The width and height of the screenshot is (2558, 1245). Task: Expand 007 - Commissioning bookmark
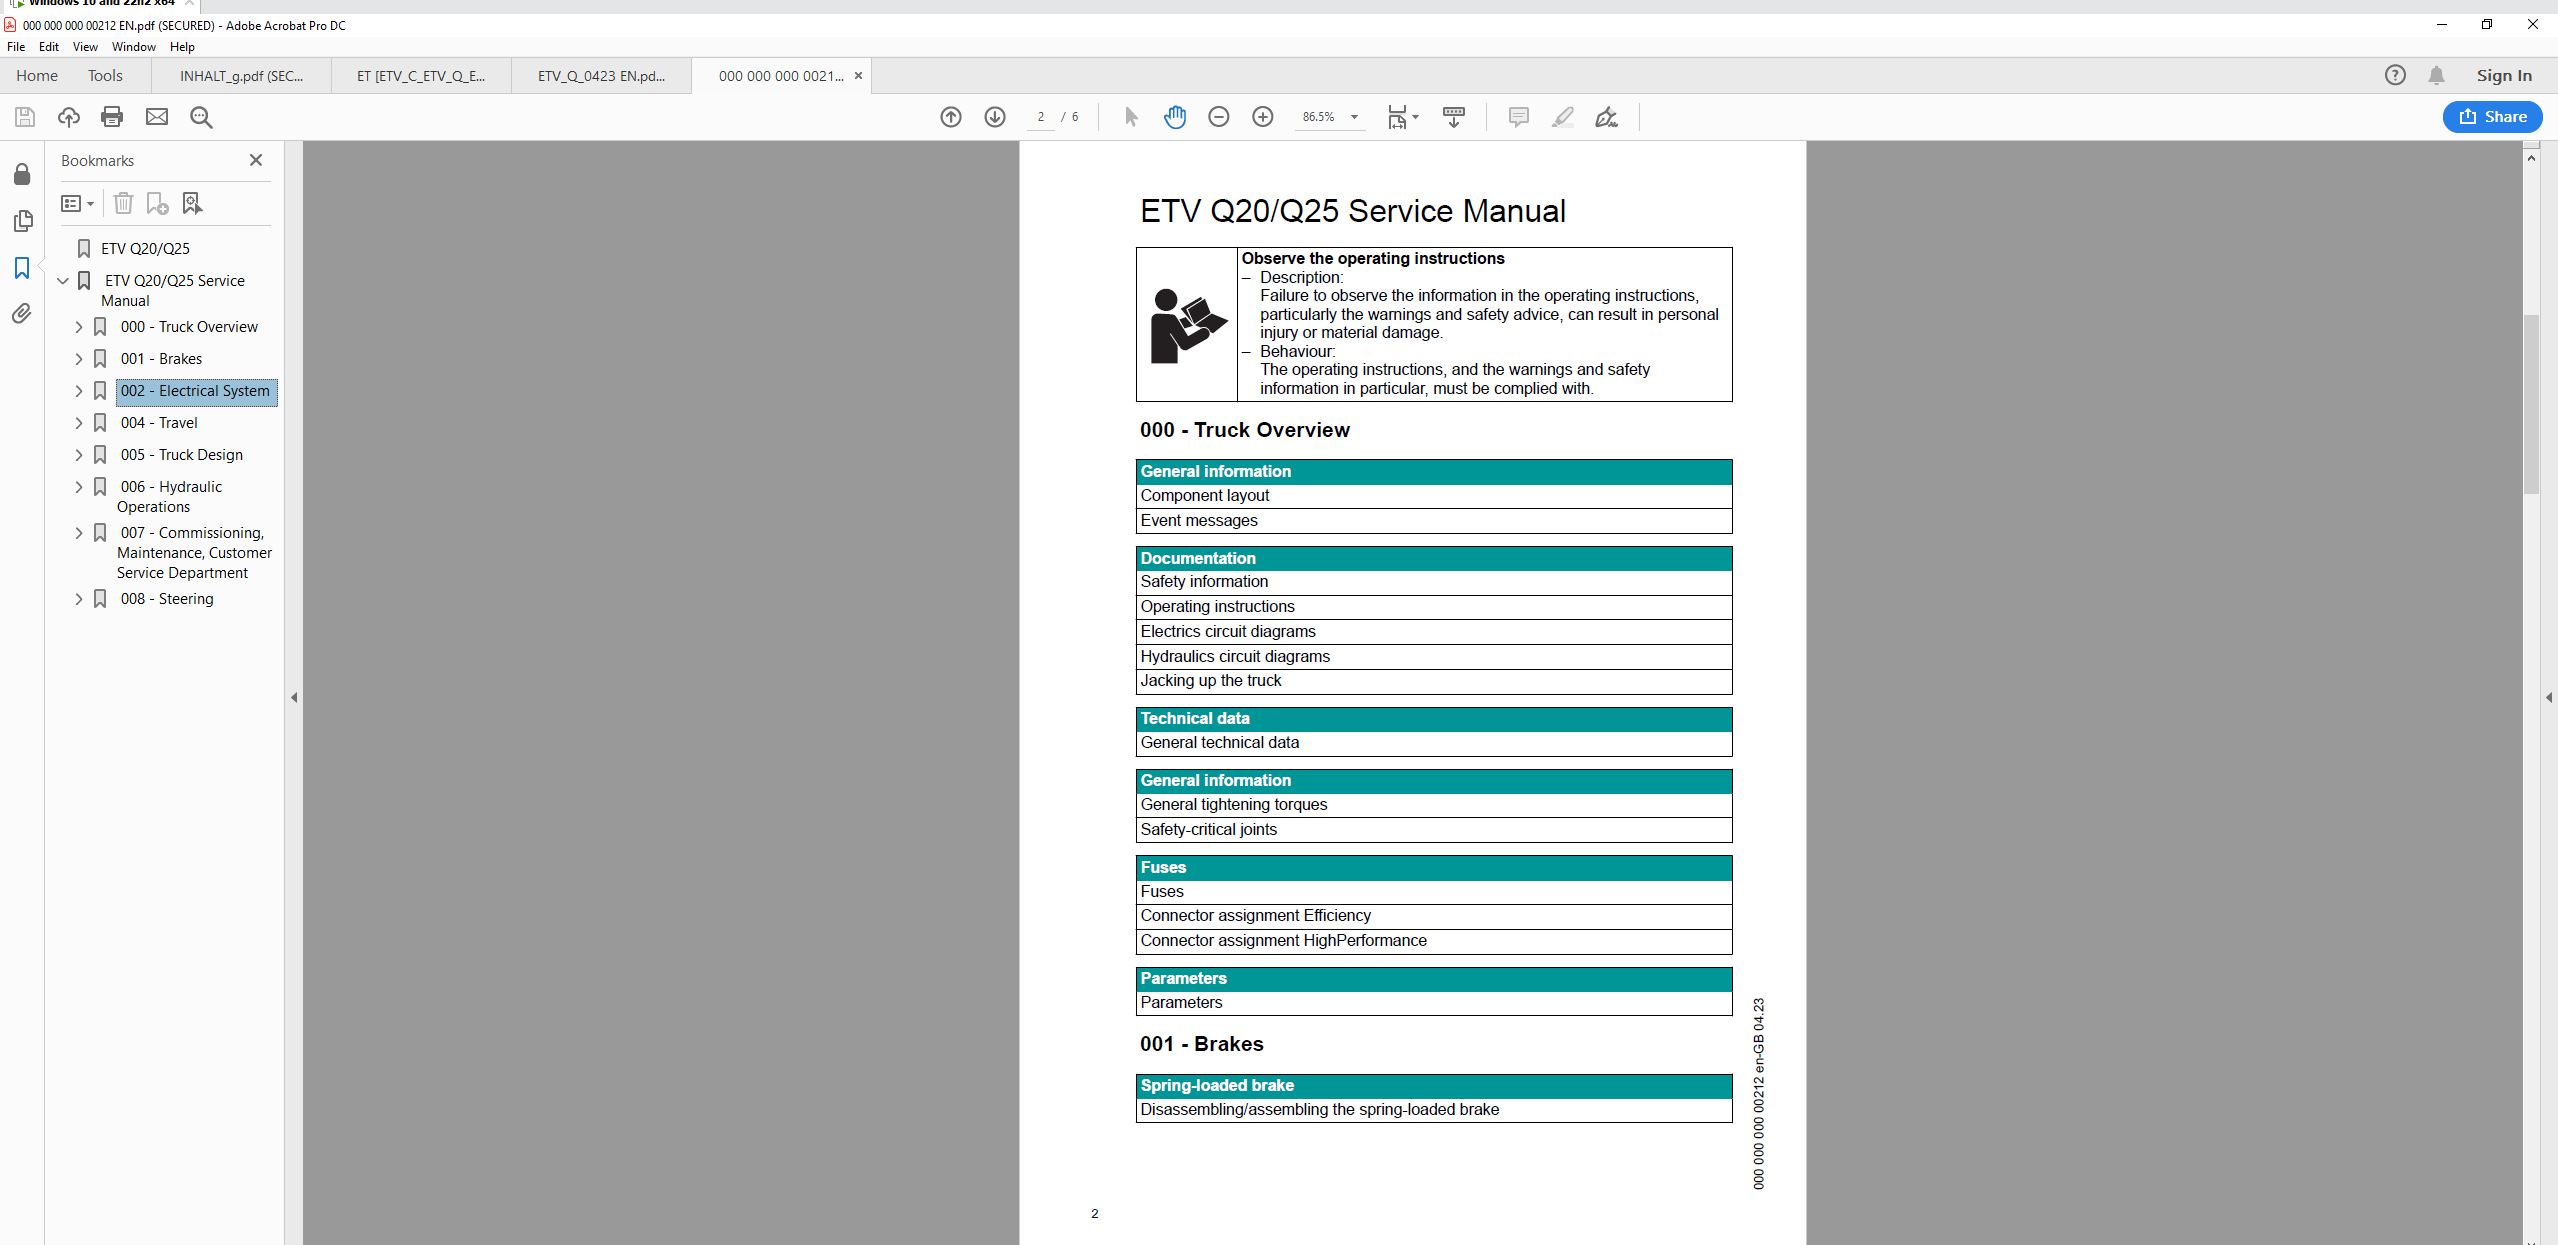pos(79,533)
